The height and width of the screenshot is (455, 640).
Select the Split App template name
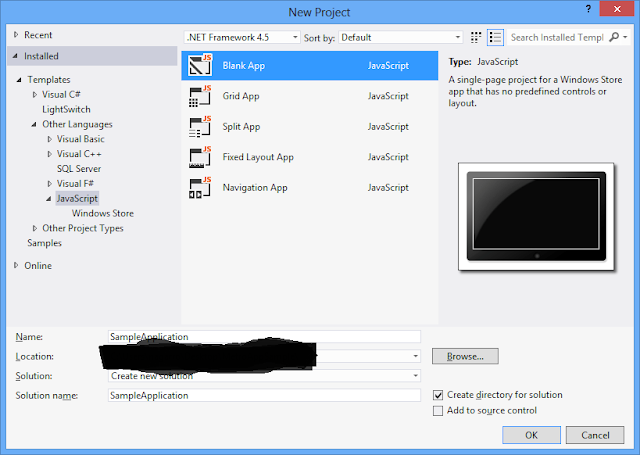(x=241, y=127)
